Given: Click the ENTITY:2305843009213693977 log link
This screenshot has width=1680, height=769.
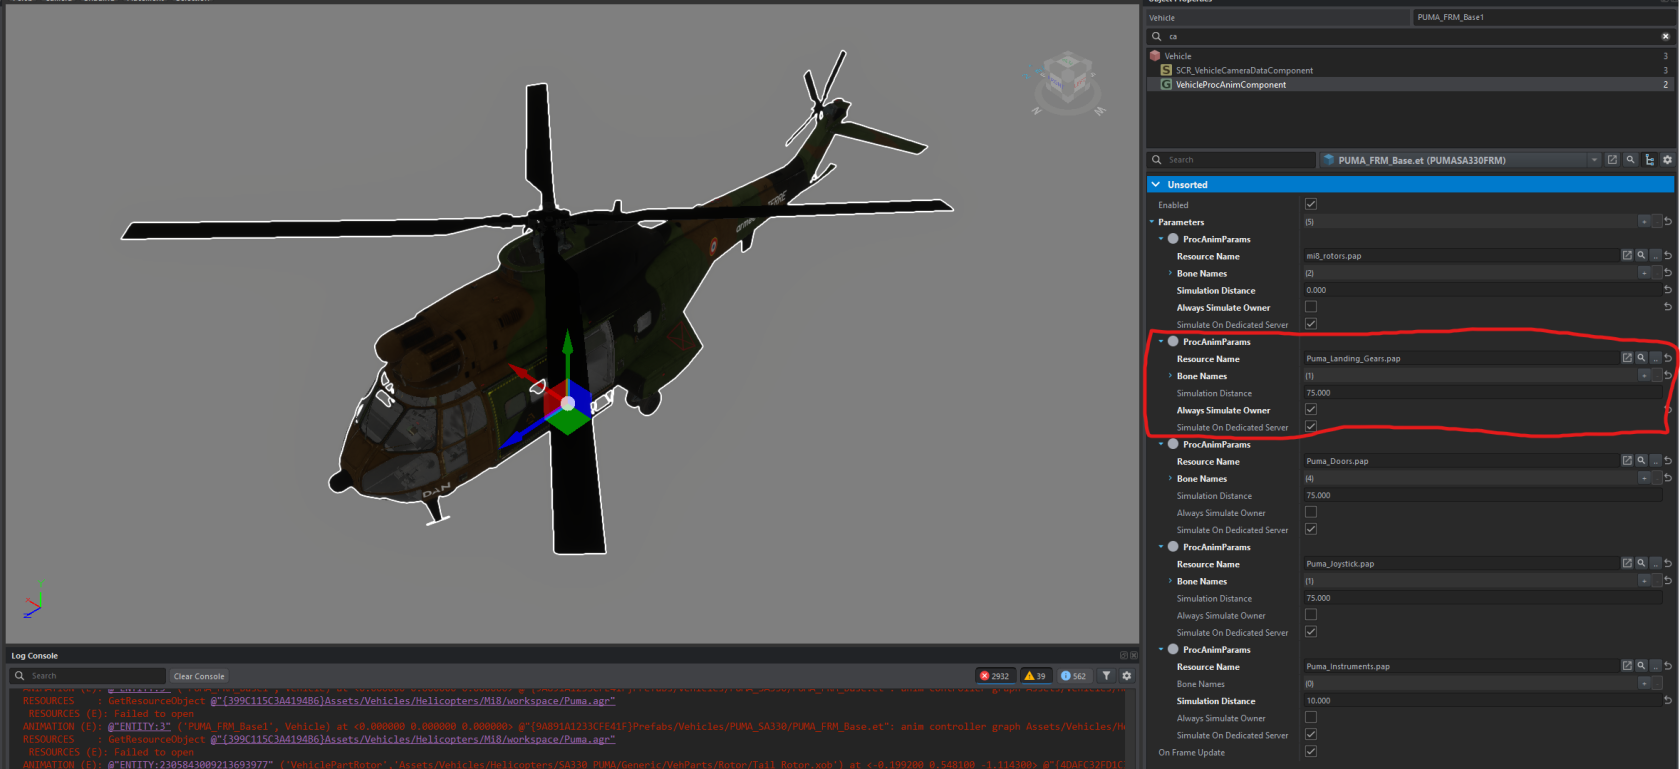Looking at the screenshot, I should (x=190, y=765).
